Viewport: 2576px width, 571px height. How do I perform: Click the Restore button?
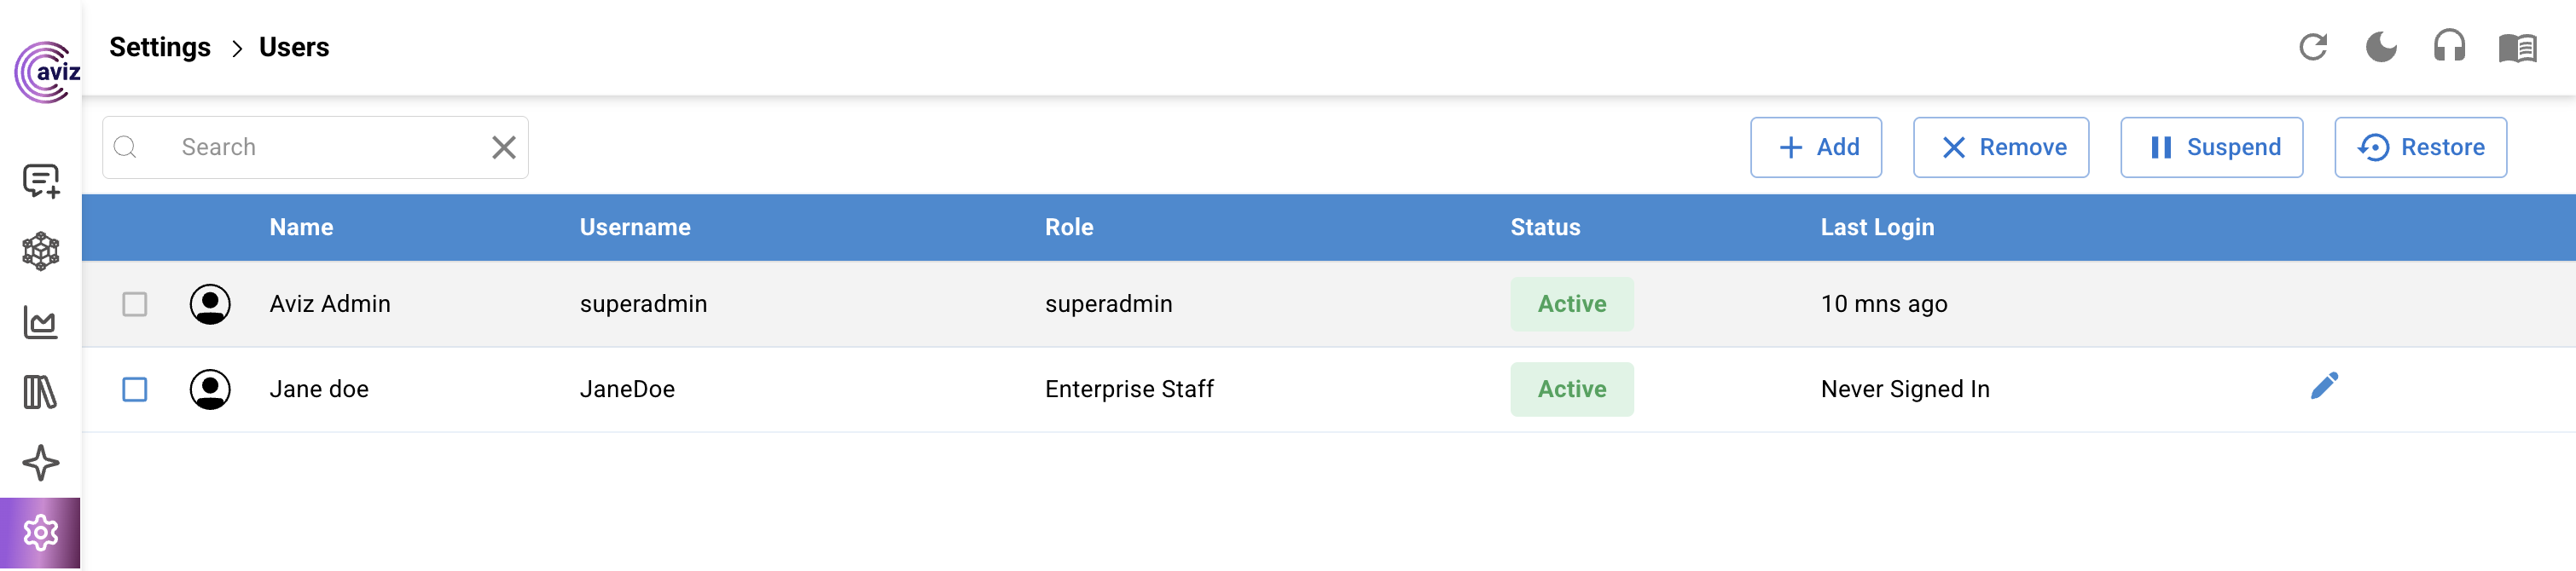click(x=2420, y=147)
